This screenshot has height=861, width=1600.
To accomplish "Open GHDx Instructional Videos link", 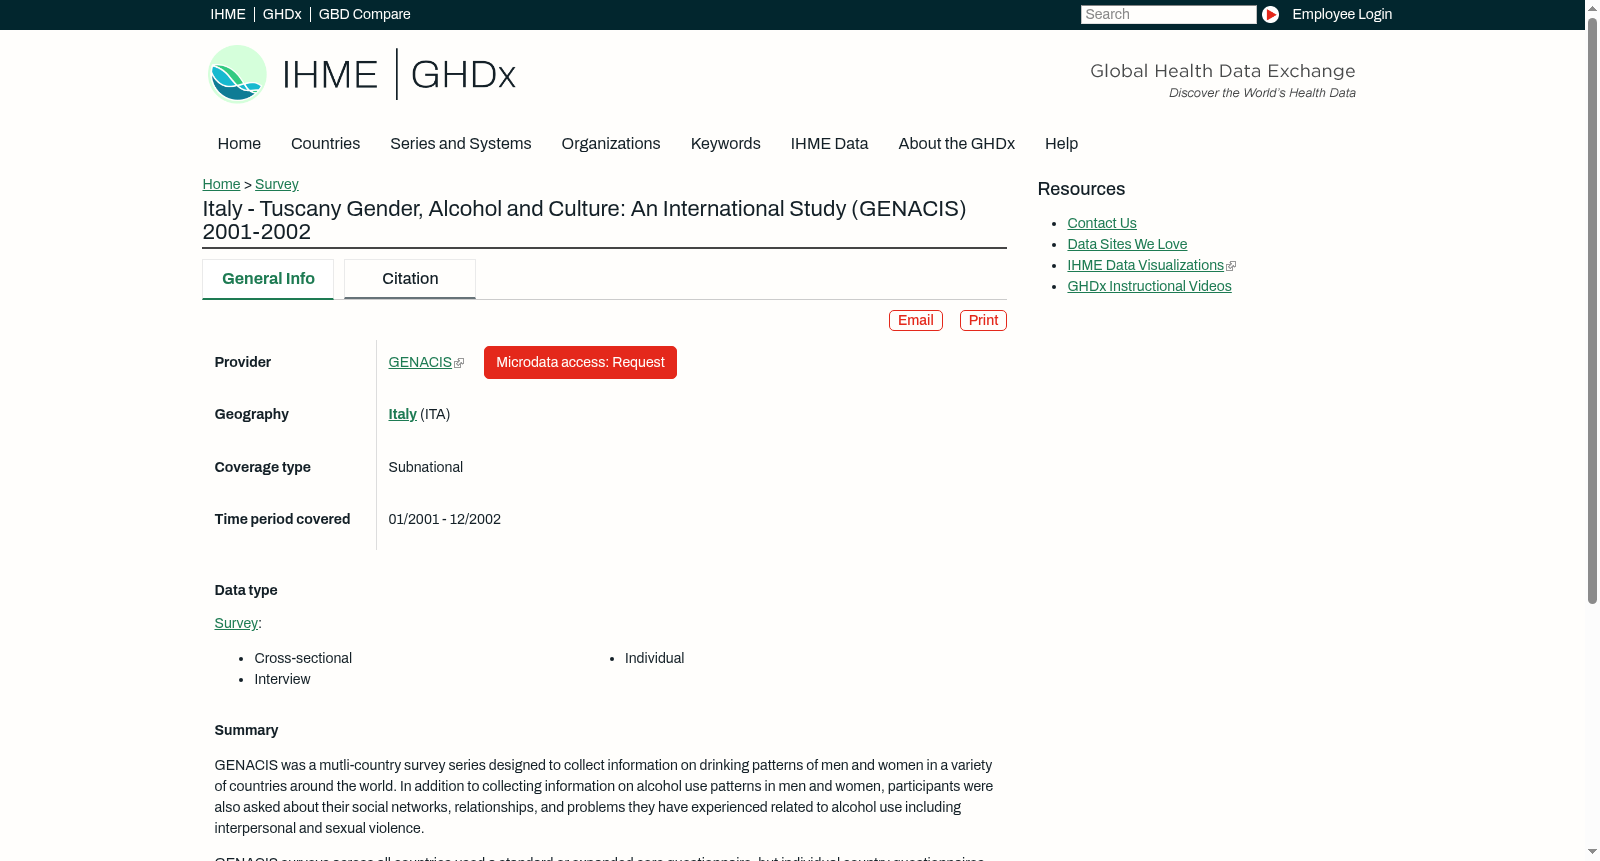I will tap(1149, 286).
